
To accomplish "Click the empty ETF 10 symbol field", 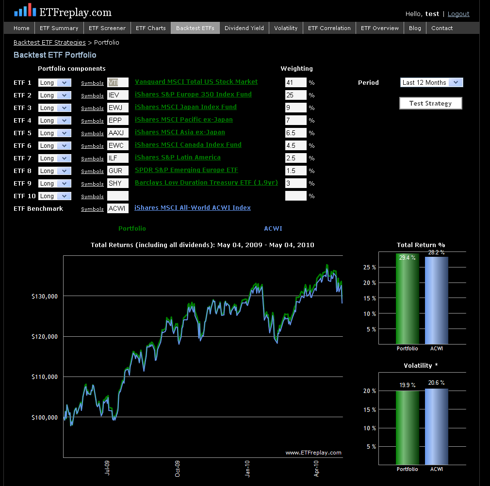I will [118, 196].
